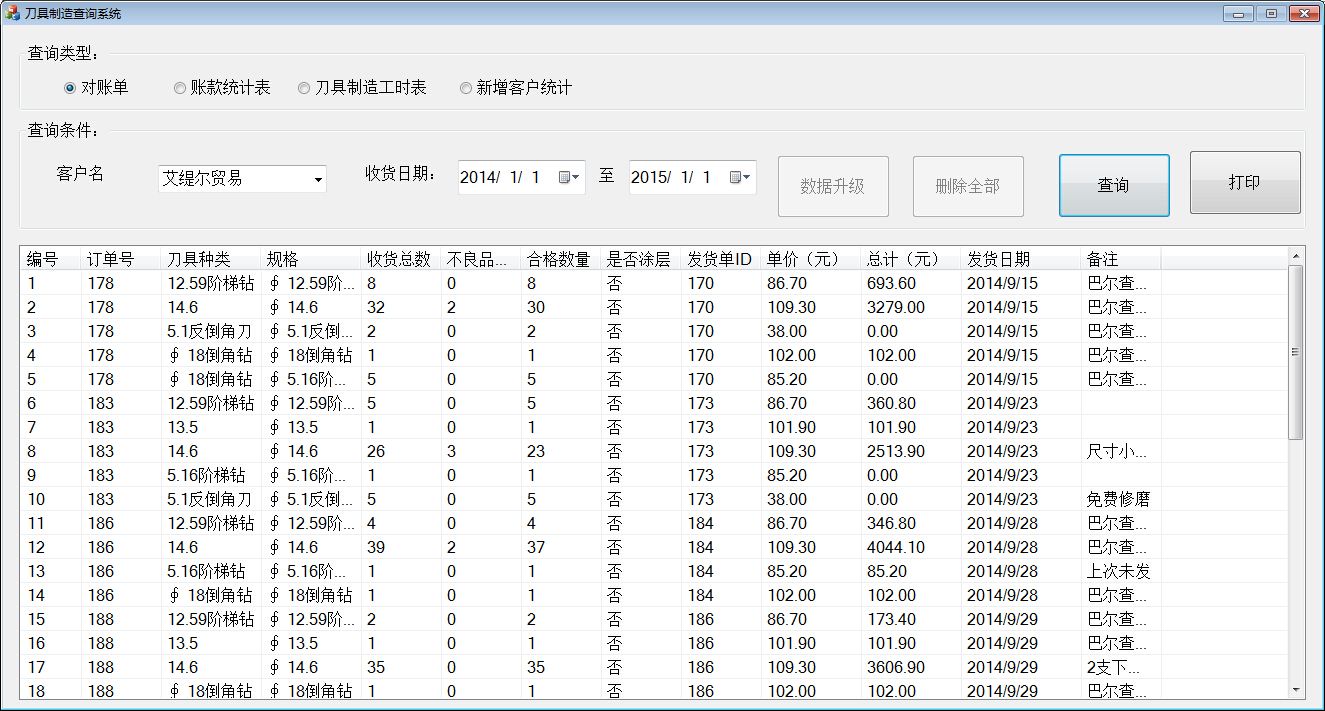Click the 打印 button

(x=1244, y=183)
